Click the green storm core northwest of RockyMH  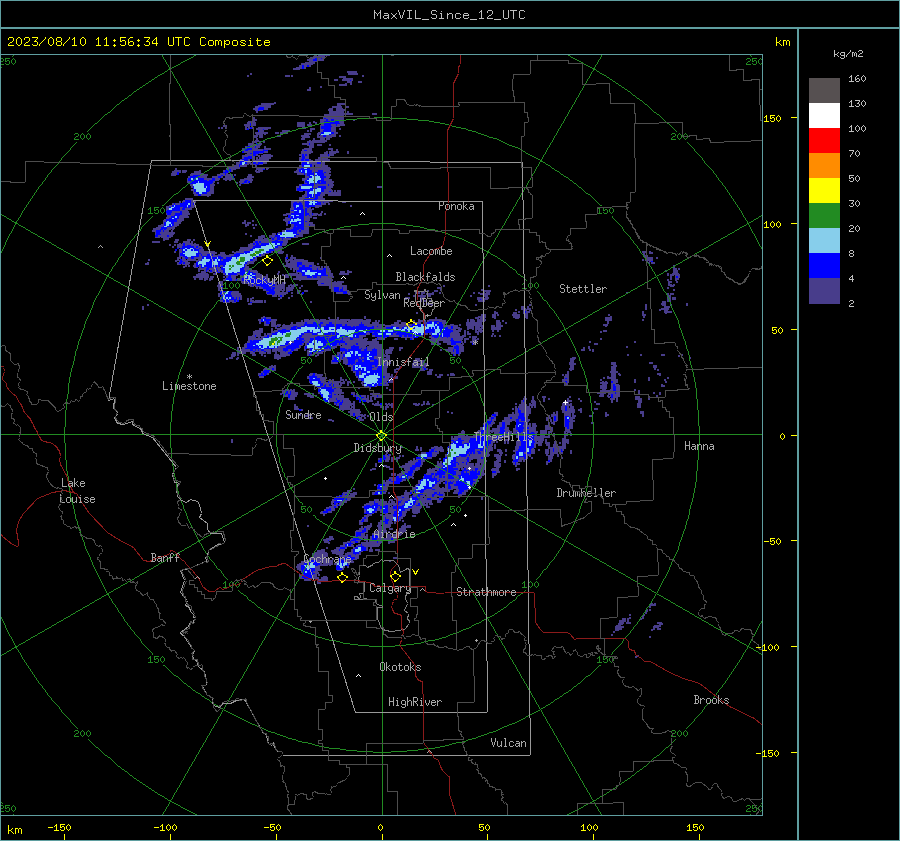tap(240, 261)
